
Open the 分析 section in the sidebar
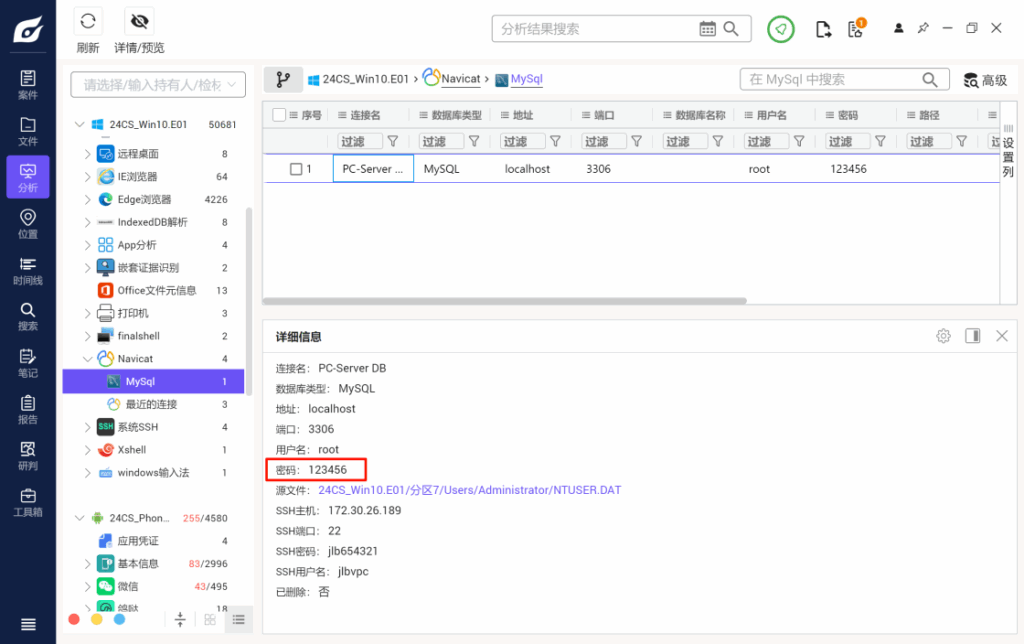28,178
